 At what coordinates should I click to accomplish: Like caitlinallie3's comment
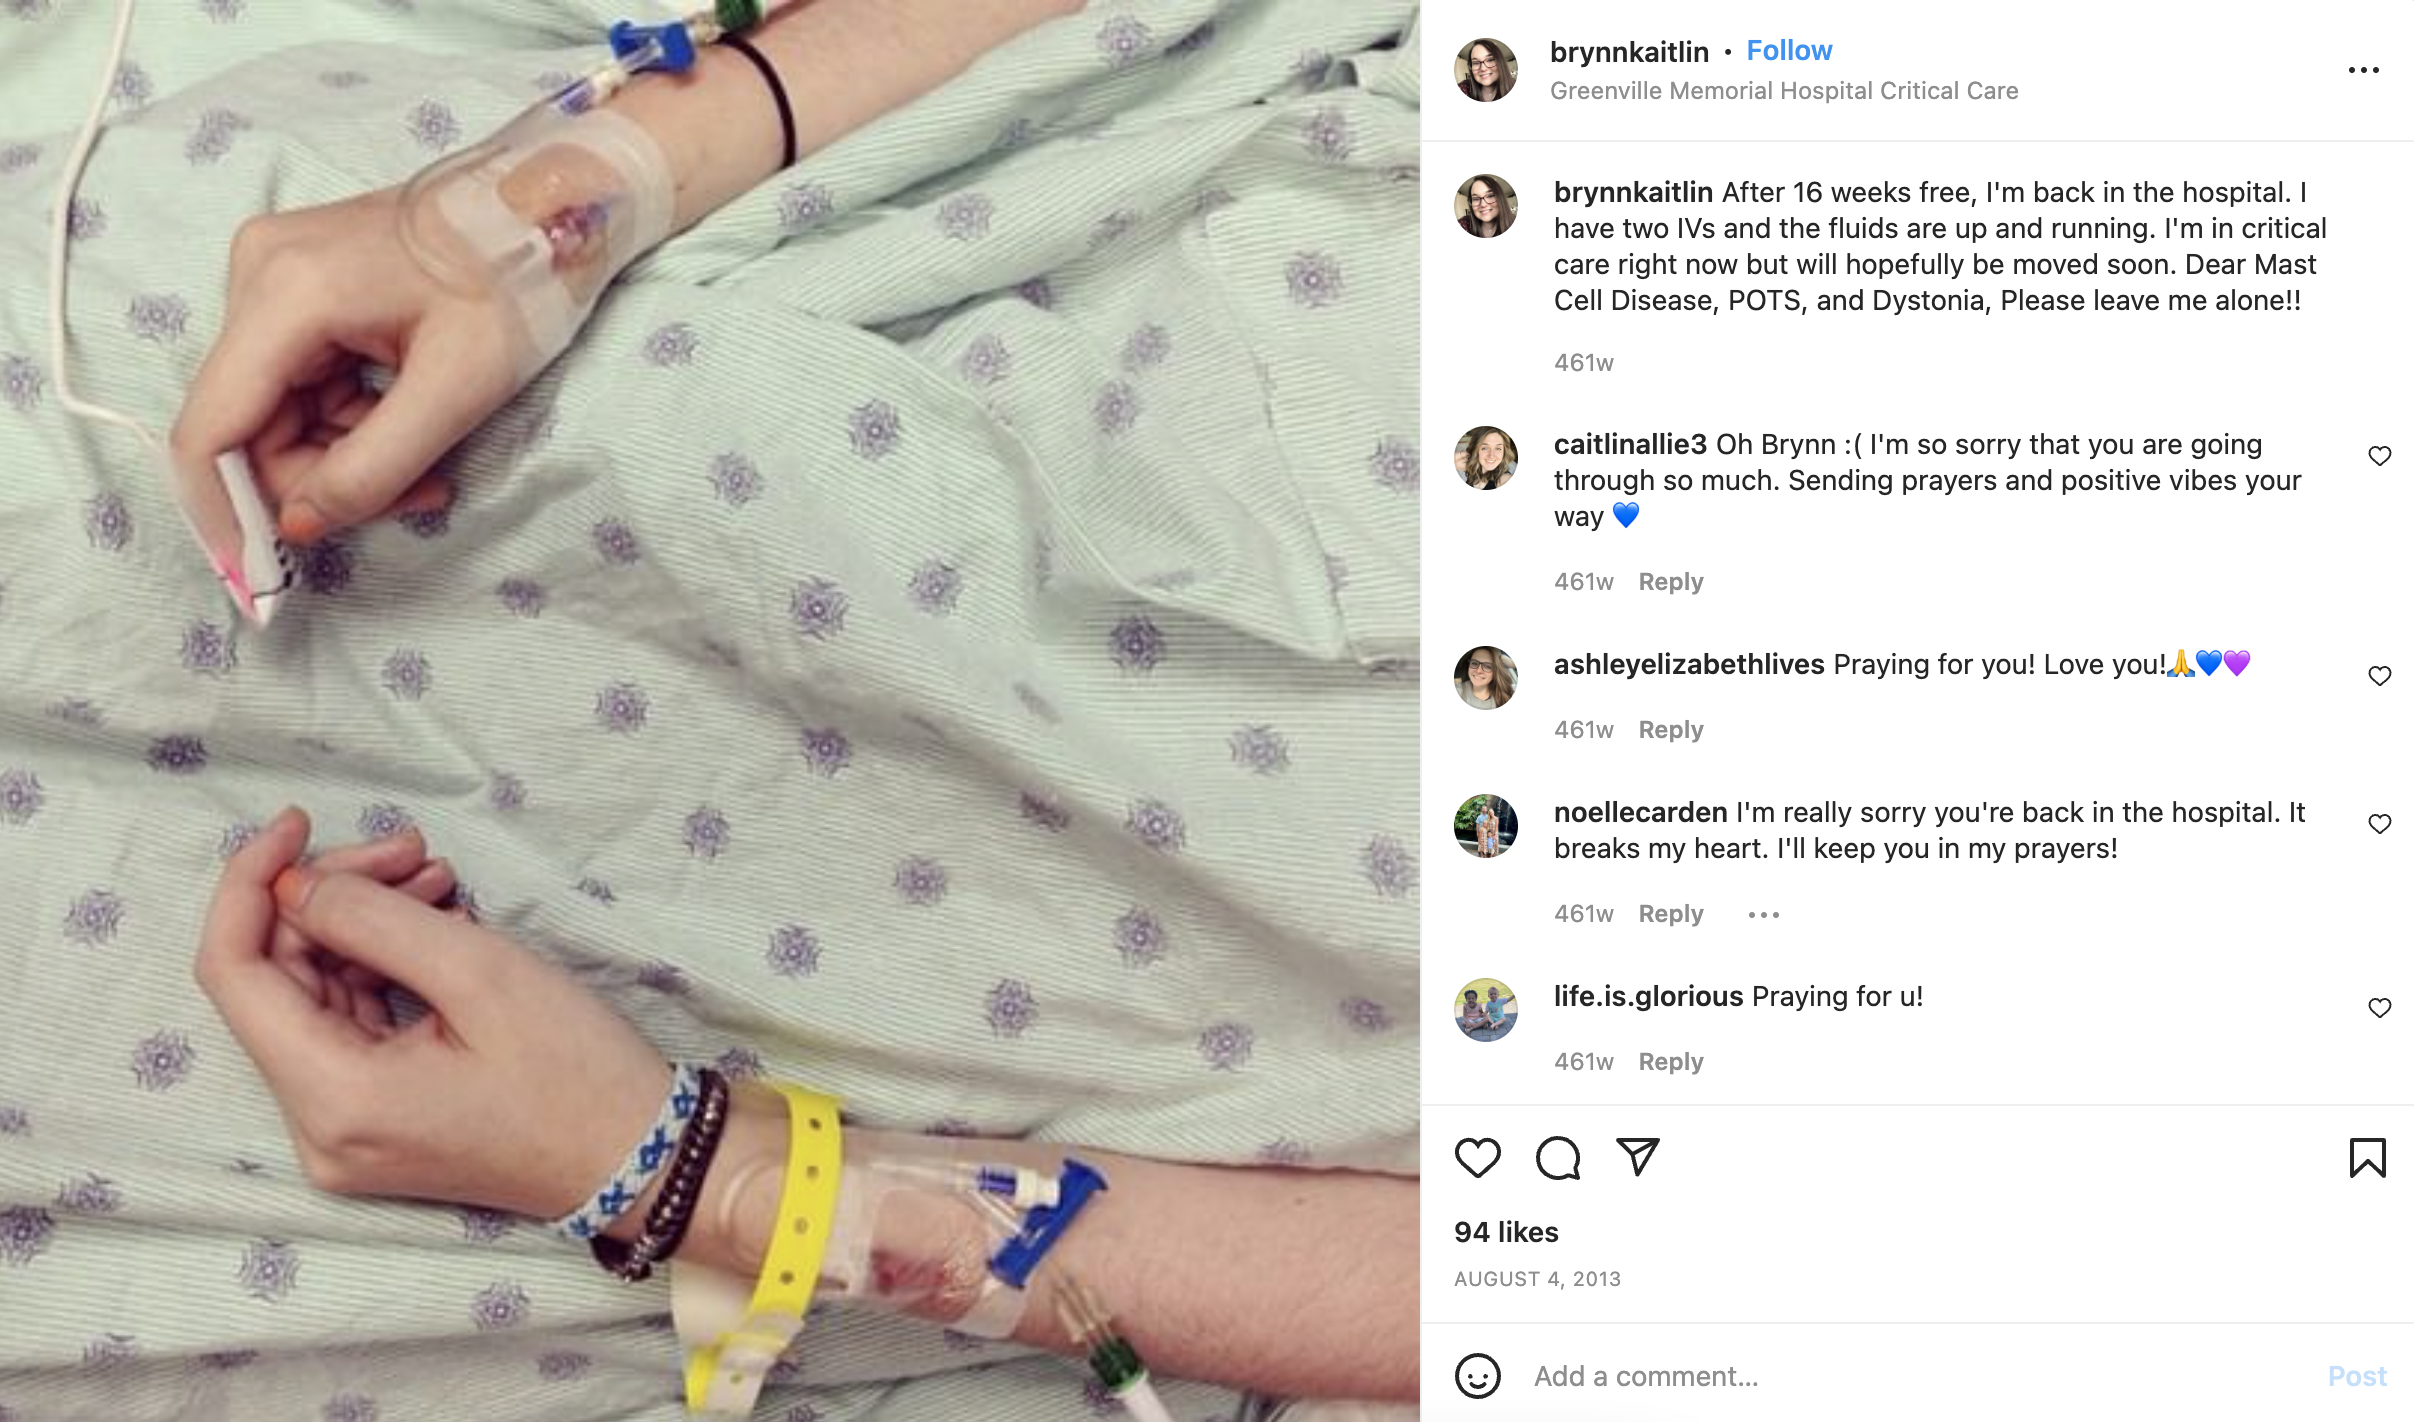tap(2380, 456)
